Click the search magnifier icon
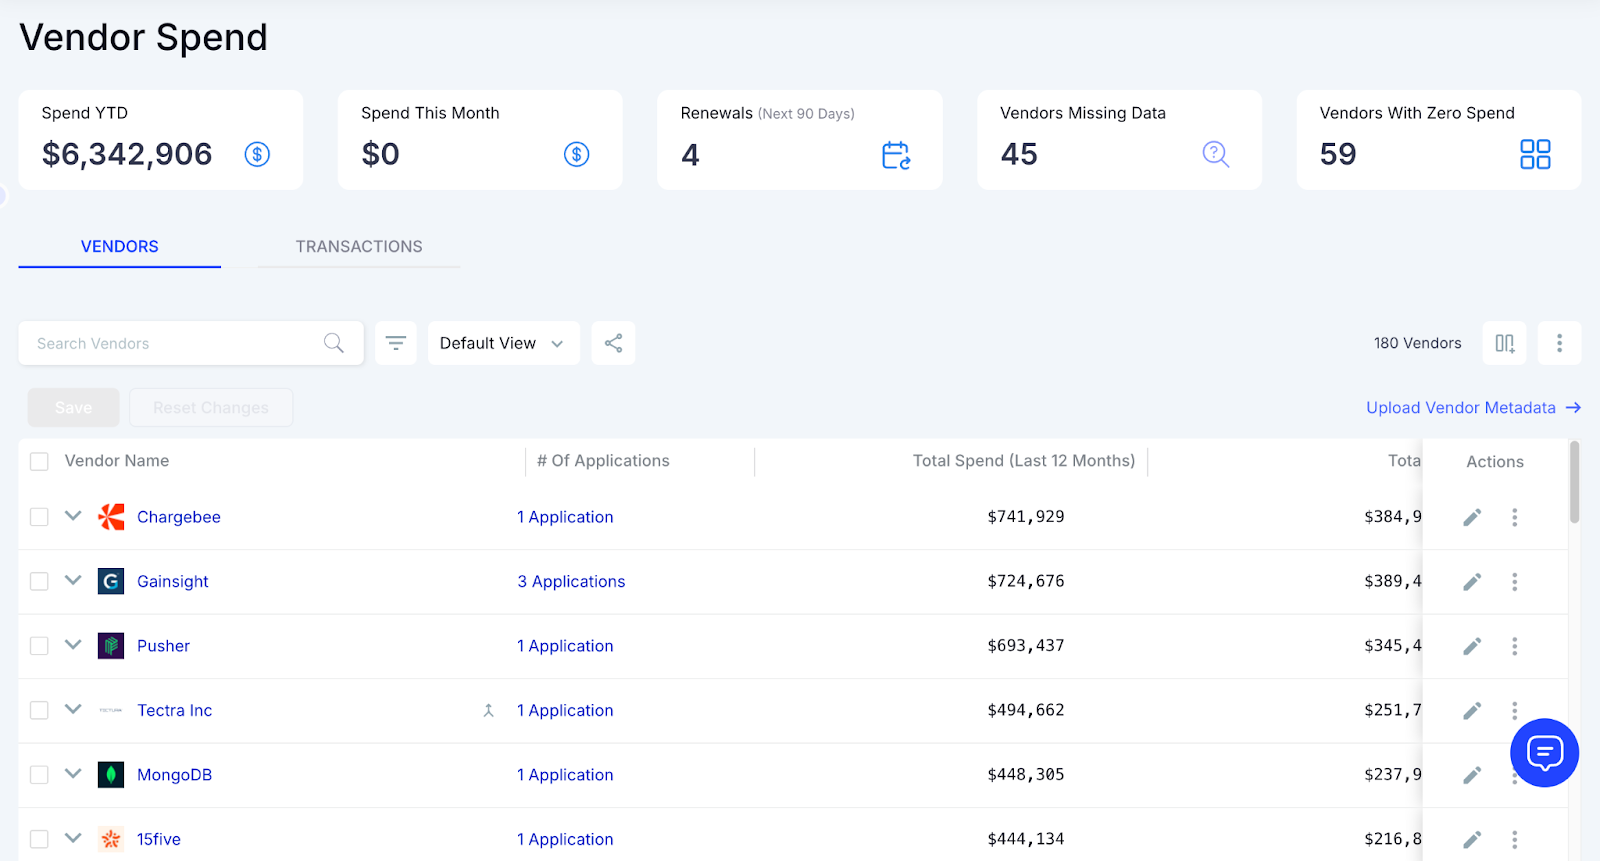Screen dimensions: 1600x861 pyautogui.click(x=334, y=343)
